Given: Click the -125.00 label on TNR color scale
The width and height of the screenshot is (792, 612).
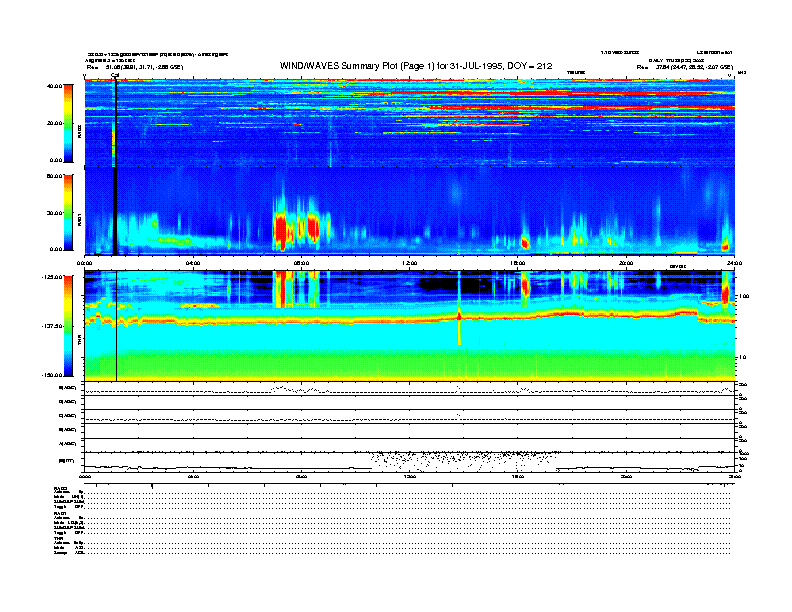Looking at the screenshot, I should (52, 277).
